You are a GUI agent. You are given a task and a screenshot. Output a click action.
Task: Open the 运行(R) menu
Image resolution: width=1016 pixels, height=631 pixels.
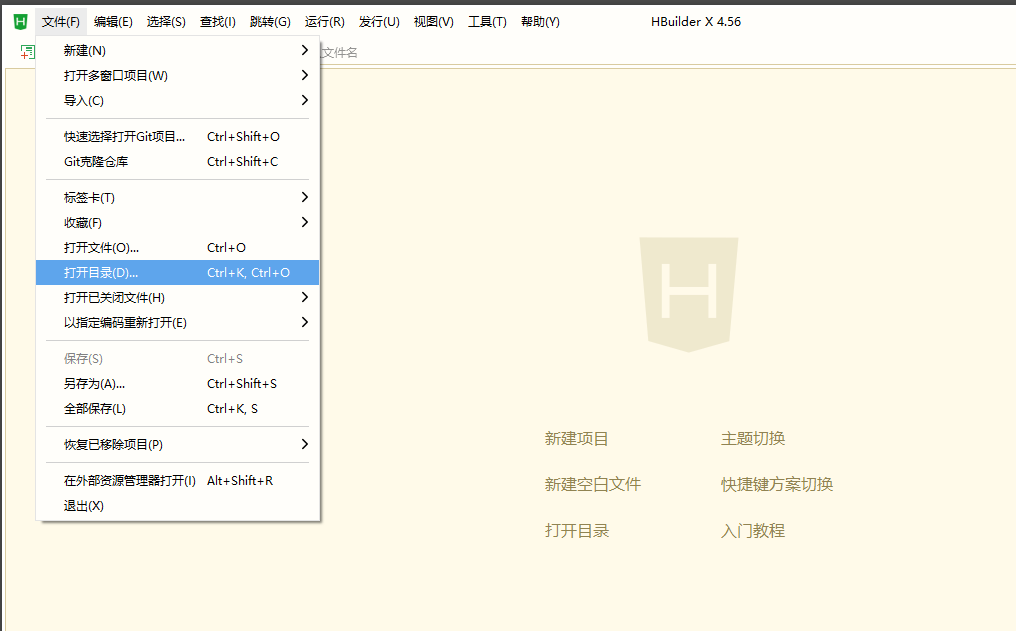[x=325, y=21]
